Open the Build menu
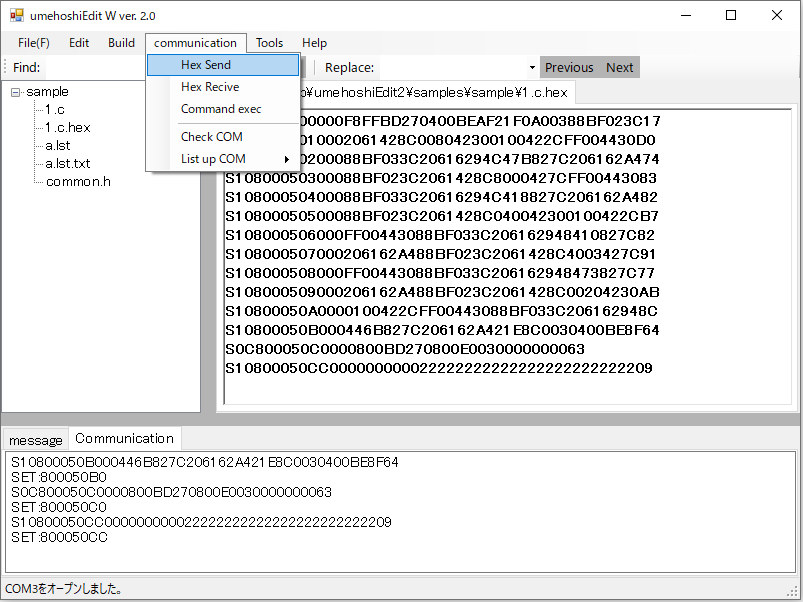Screen dimensions: 803x602 (x=121, y=43)
